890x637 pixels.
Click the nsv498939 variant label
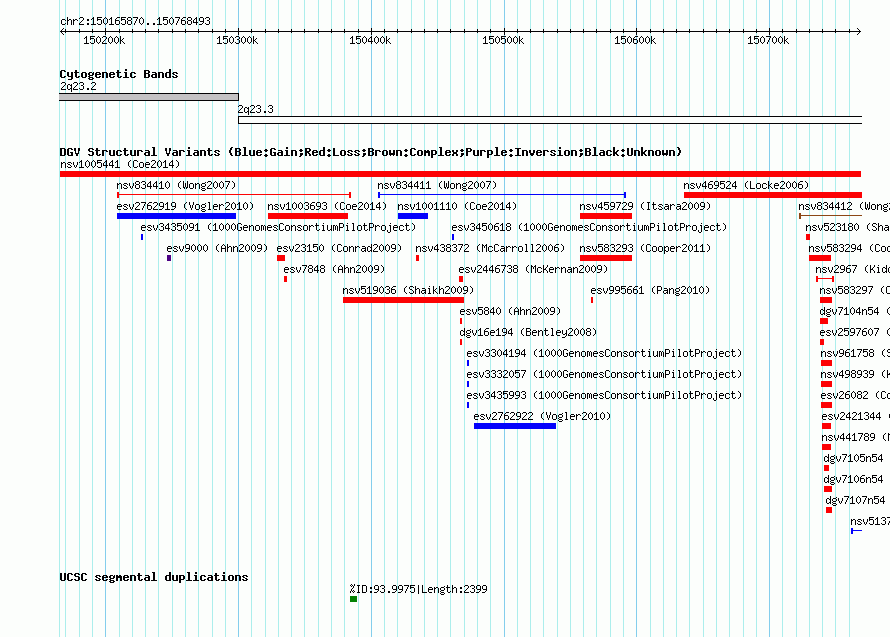[x=855, y=374]
